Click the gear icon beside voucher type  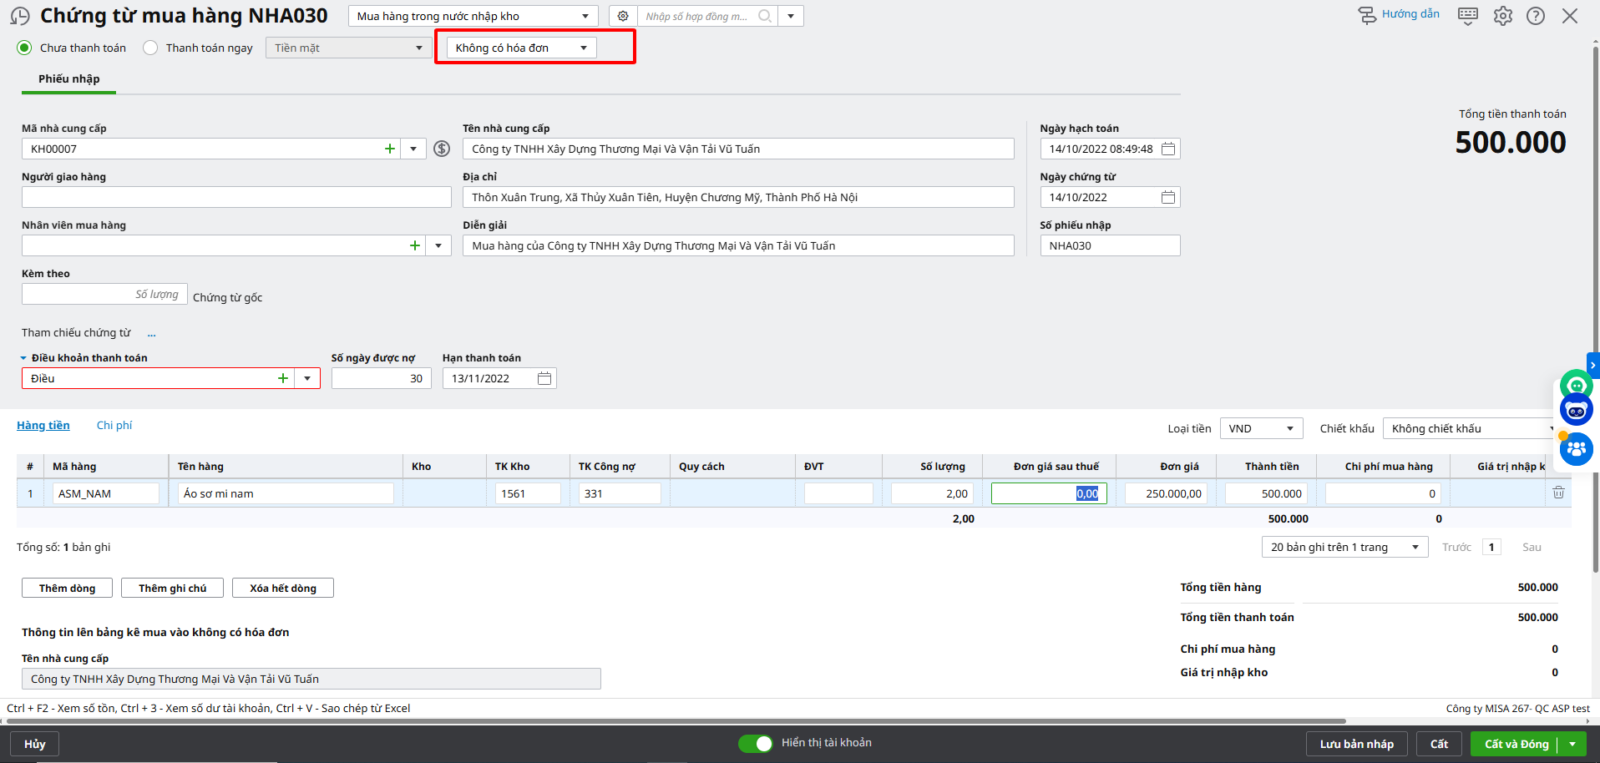[623, 16]
